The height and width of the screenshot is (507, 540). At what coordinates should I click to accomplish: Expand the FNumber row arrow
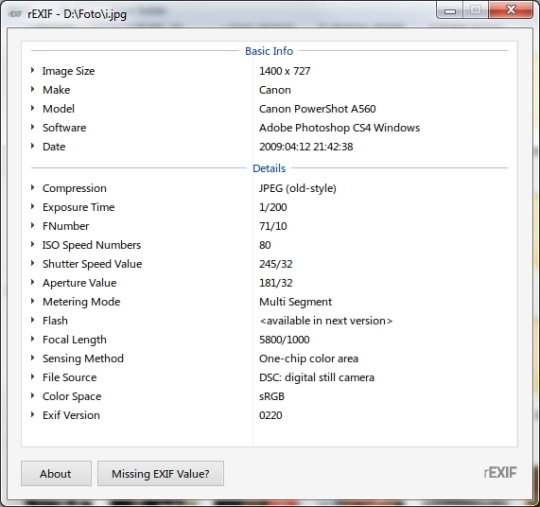pyautogui.click(x=32, y=226)
